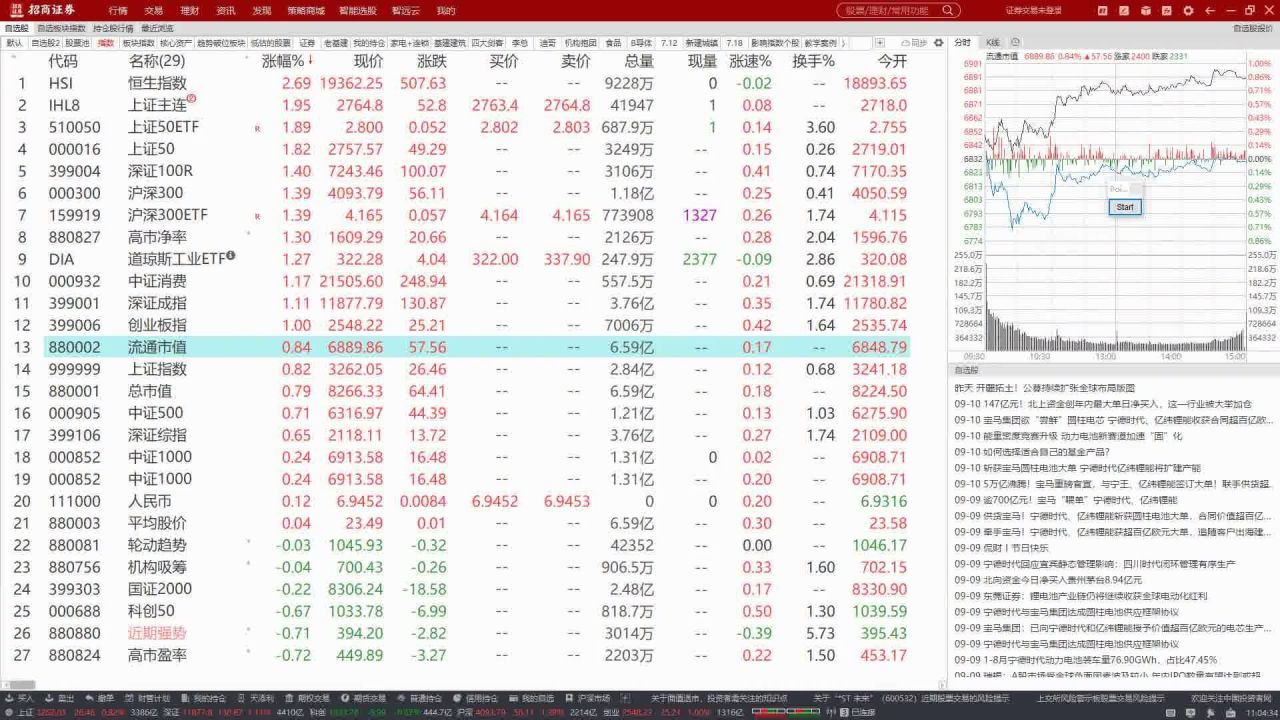The image size is (1280, 720).
Task: Click the code 880827 cell
Action: (74, 237)
